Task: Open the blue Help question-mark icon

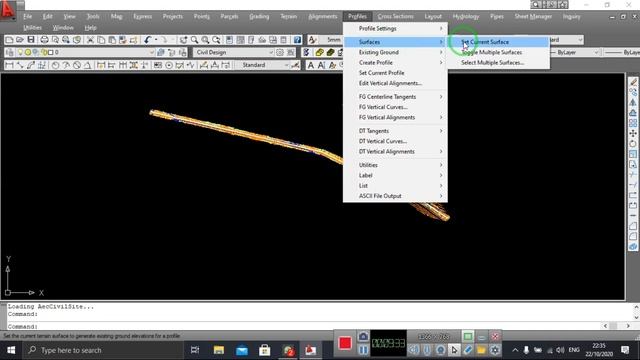Action: (297, 40)
